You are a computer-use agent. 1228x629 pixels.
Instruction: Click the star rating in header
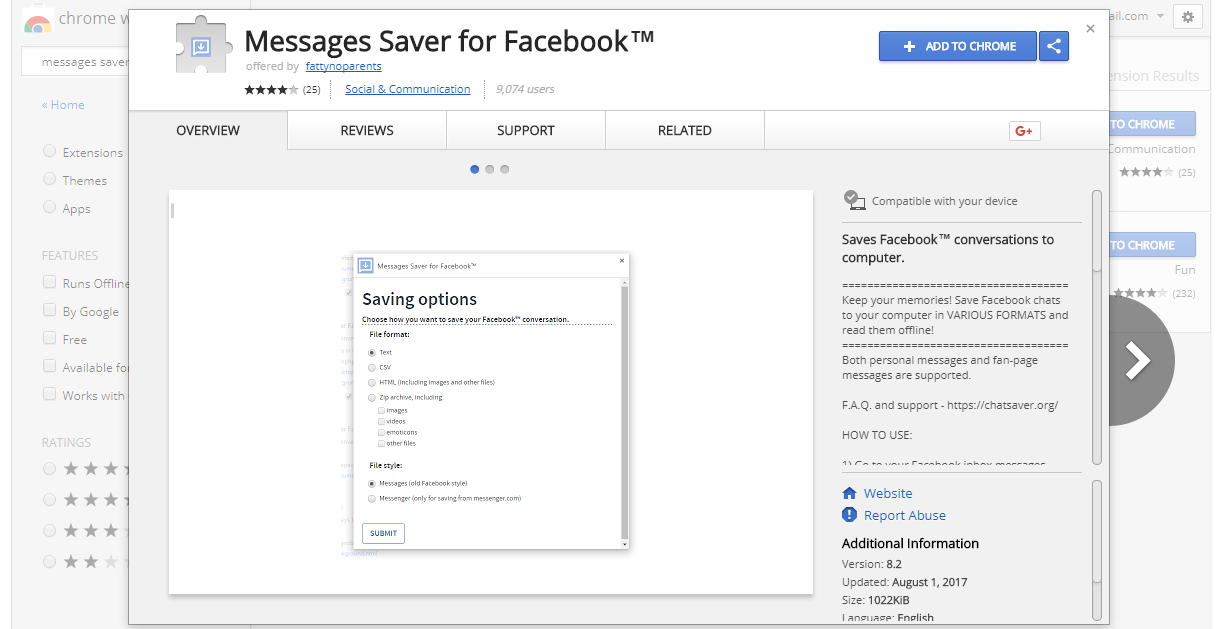[271, 89]
